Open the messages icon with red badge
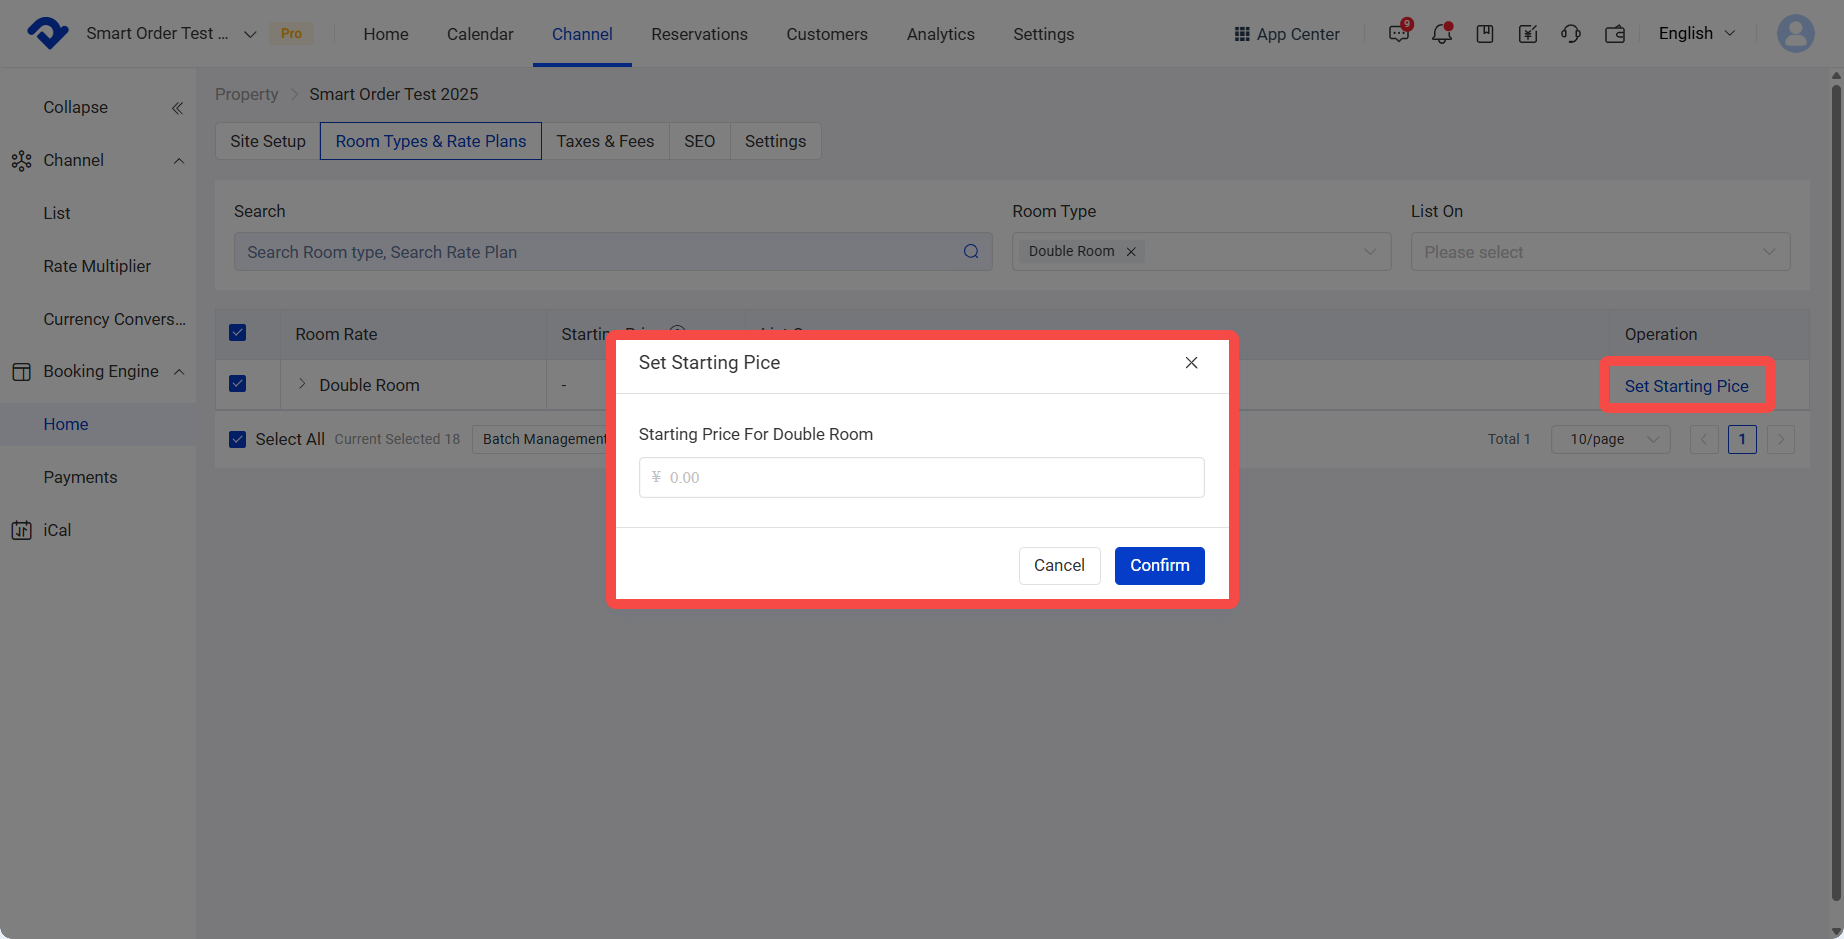Screen dimensions: 1844x939 (1399, 33)
